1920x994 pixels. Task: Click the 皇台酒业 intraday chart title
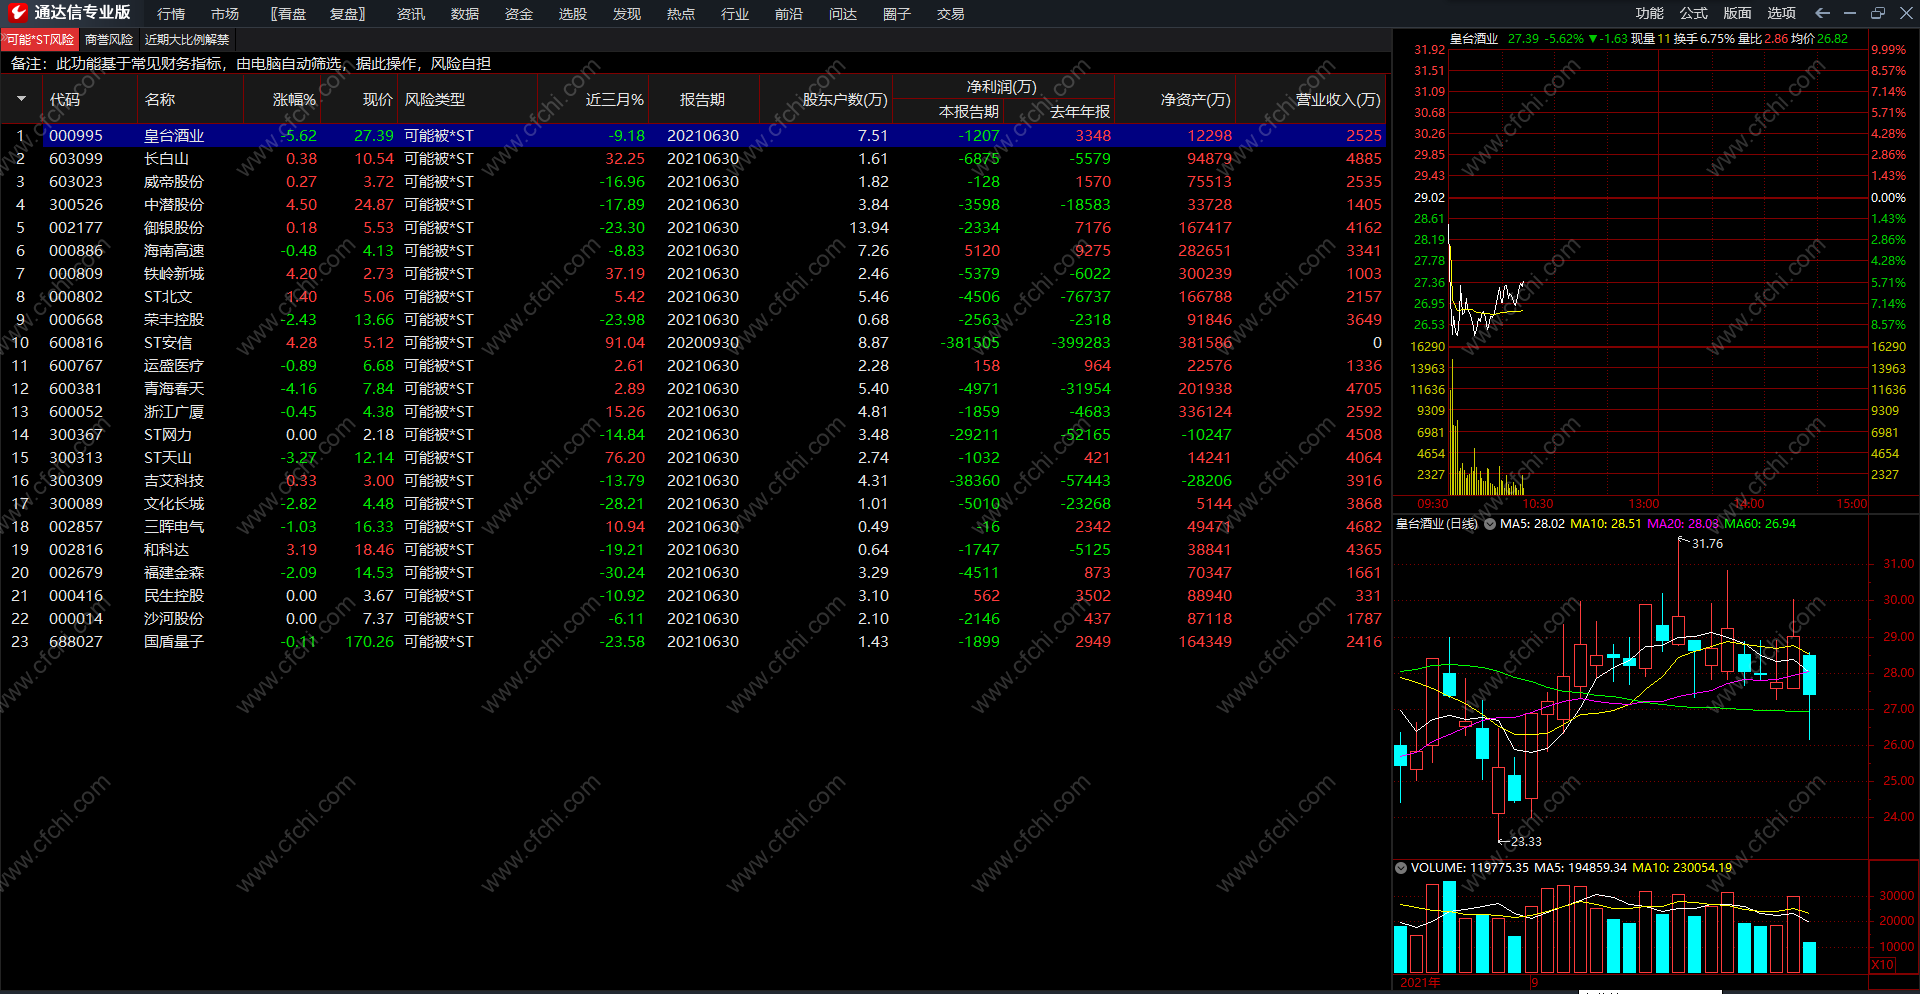click(1474, 39)
